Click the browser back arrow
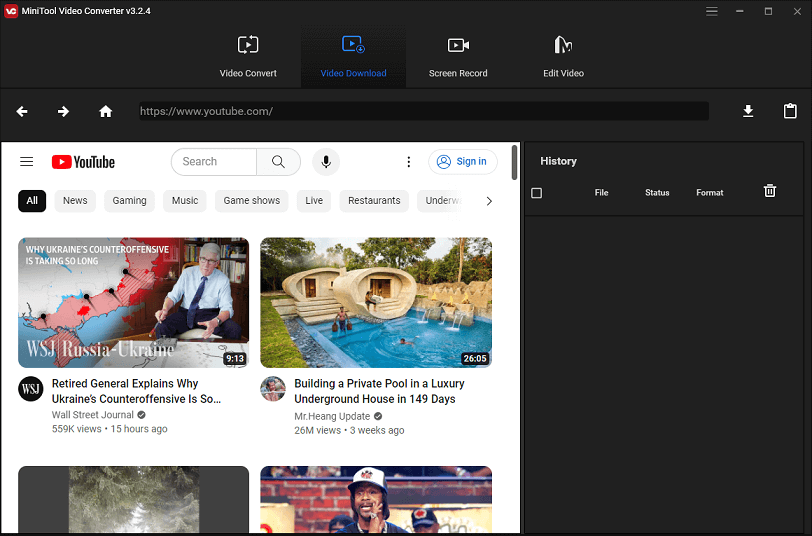 (x=22, y=111)
